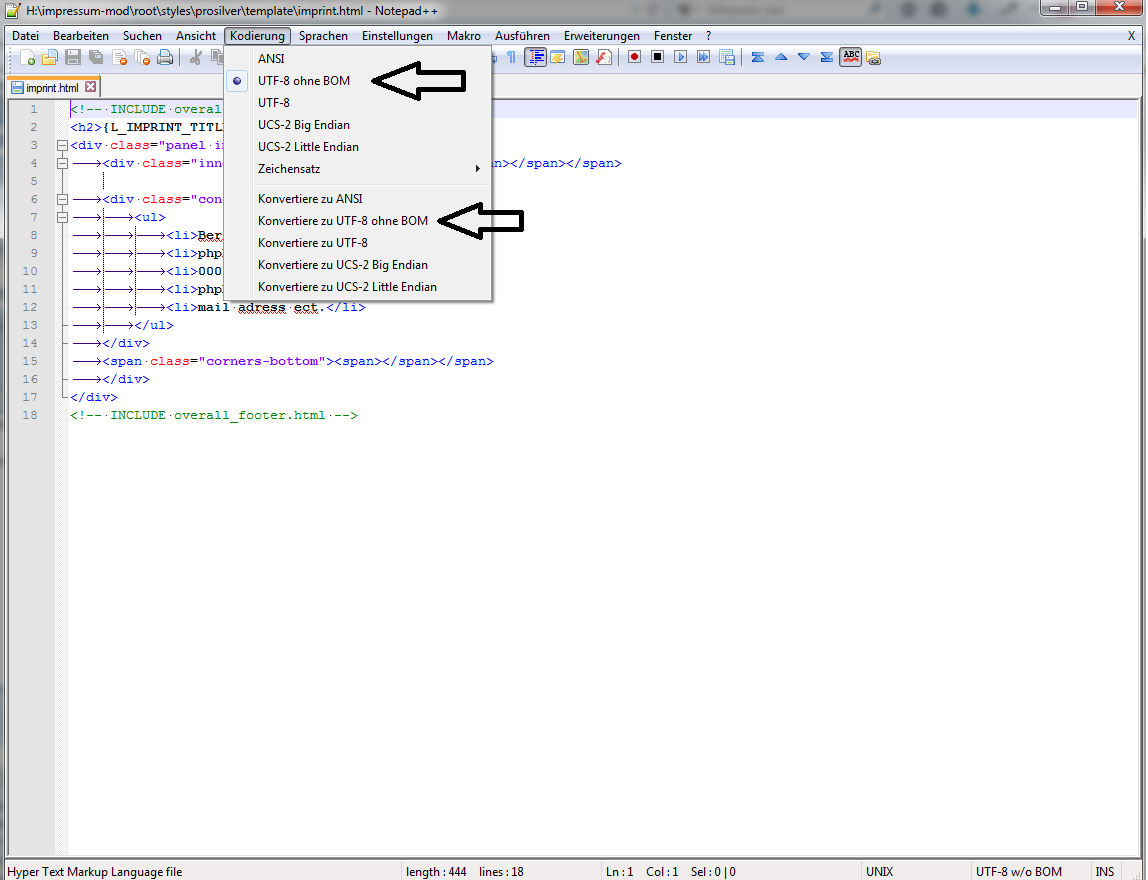The image size is (1148, 880).
Task: Open the Erweiterungen menu
Action: click(x=602, y=36)
